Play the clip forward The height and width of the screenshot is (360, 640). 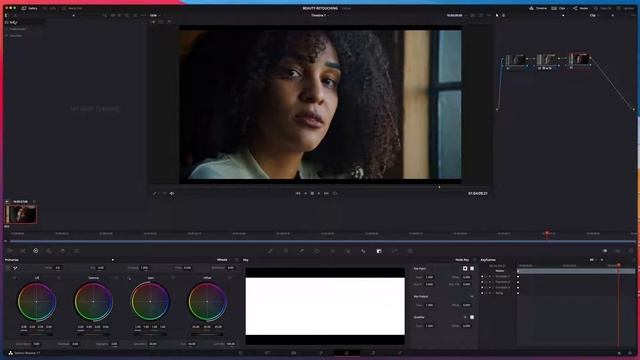pyautogui.click(x=319, y=193)
